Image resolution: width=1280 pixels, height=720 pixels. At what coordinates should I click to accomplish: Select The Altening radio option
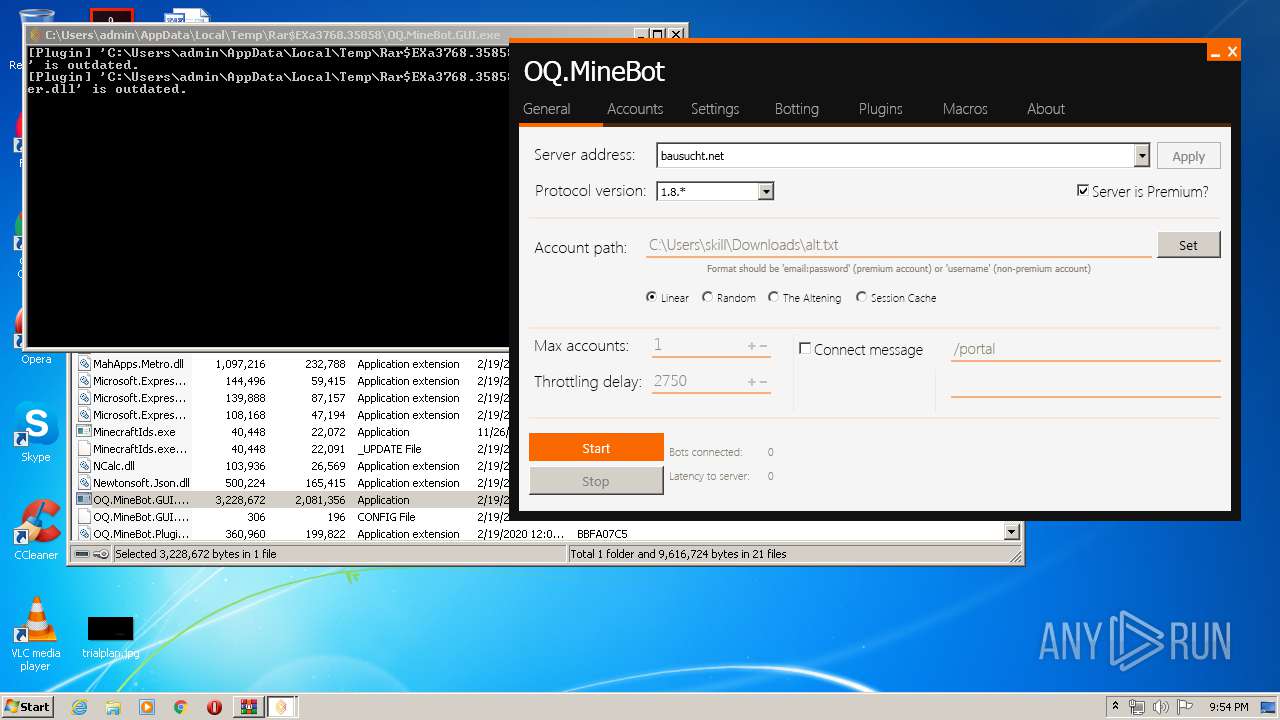(x=774, y=297)
